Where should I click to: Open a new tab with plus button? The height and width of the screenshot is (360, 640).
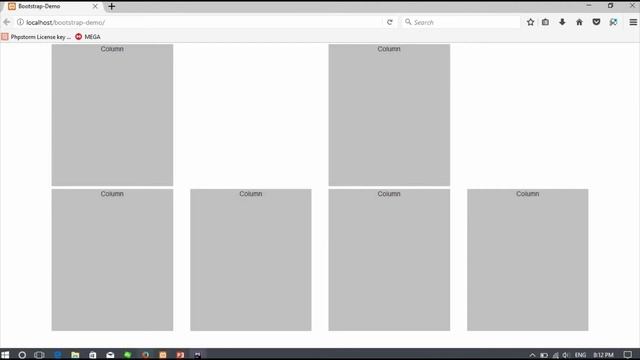pyautogui.click(x=111, y=6)
